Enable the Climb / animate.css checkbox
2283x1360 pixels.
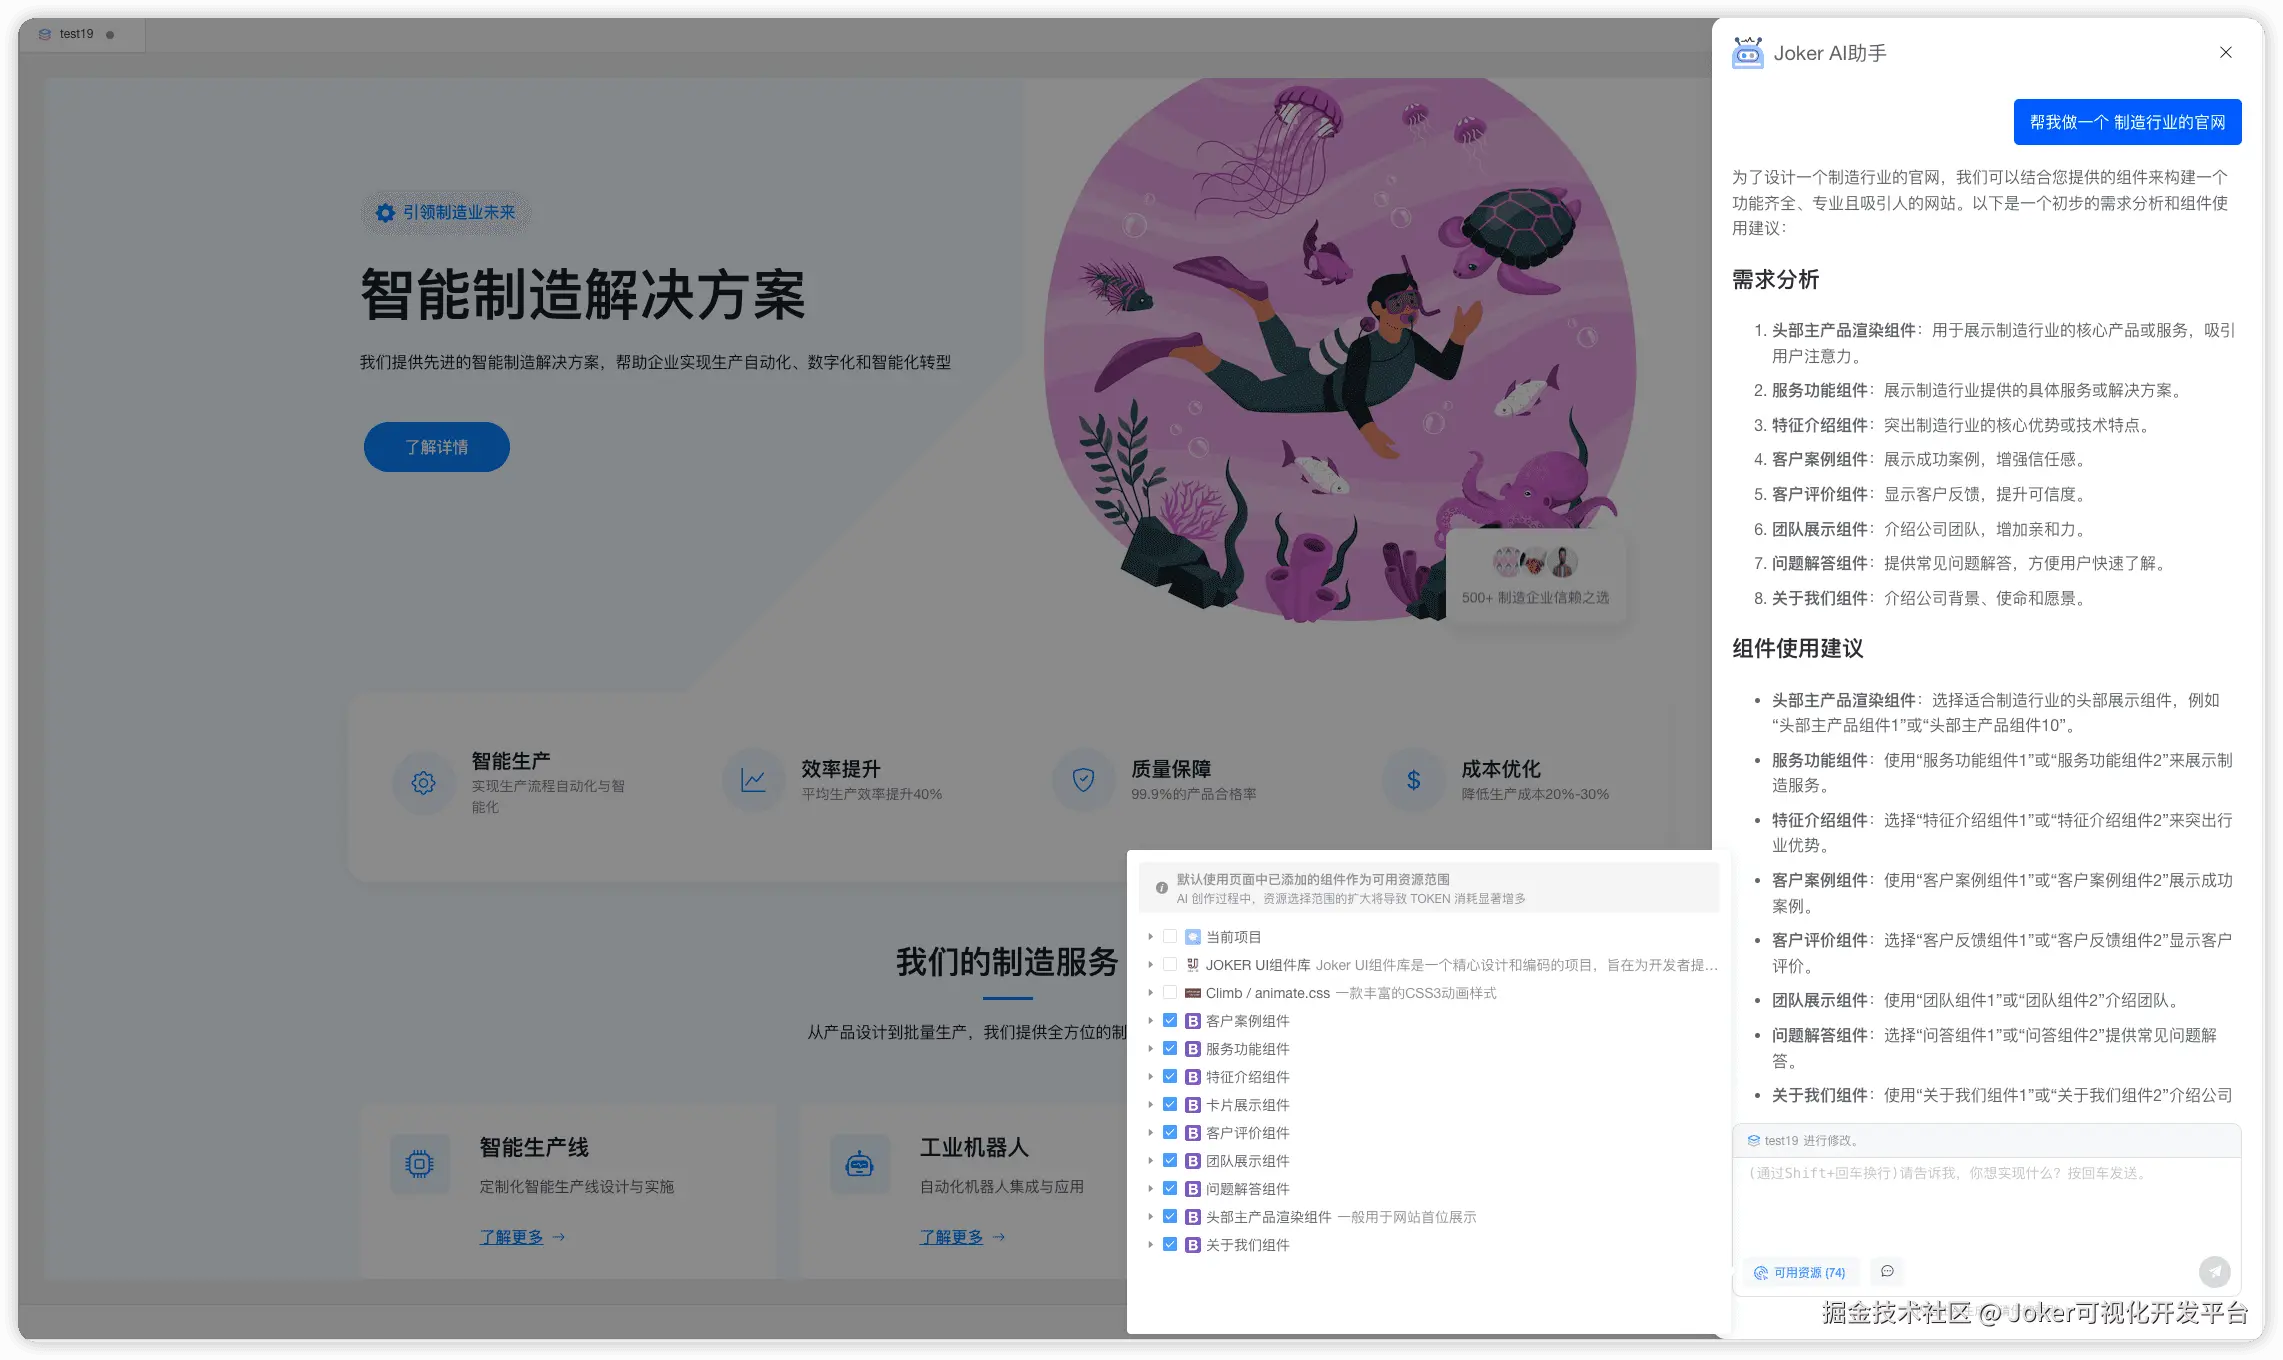[1170, 993]
